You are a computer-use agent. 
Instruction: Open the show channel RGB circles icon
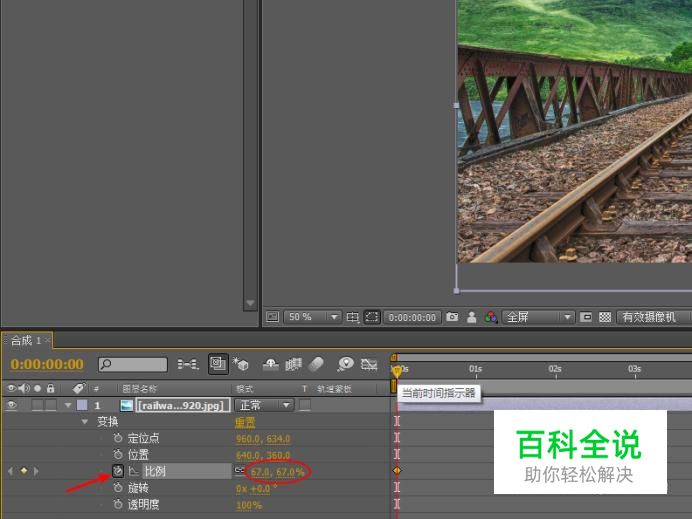(x=491, y=317)
